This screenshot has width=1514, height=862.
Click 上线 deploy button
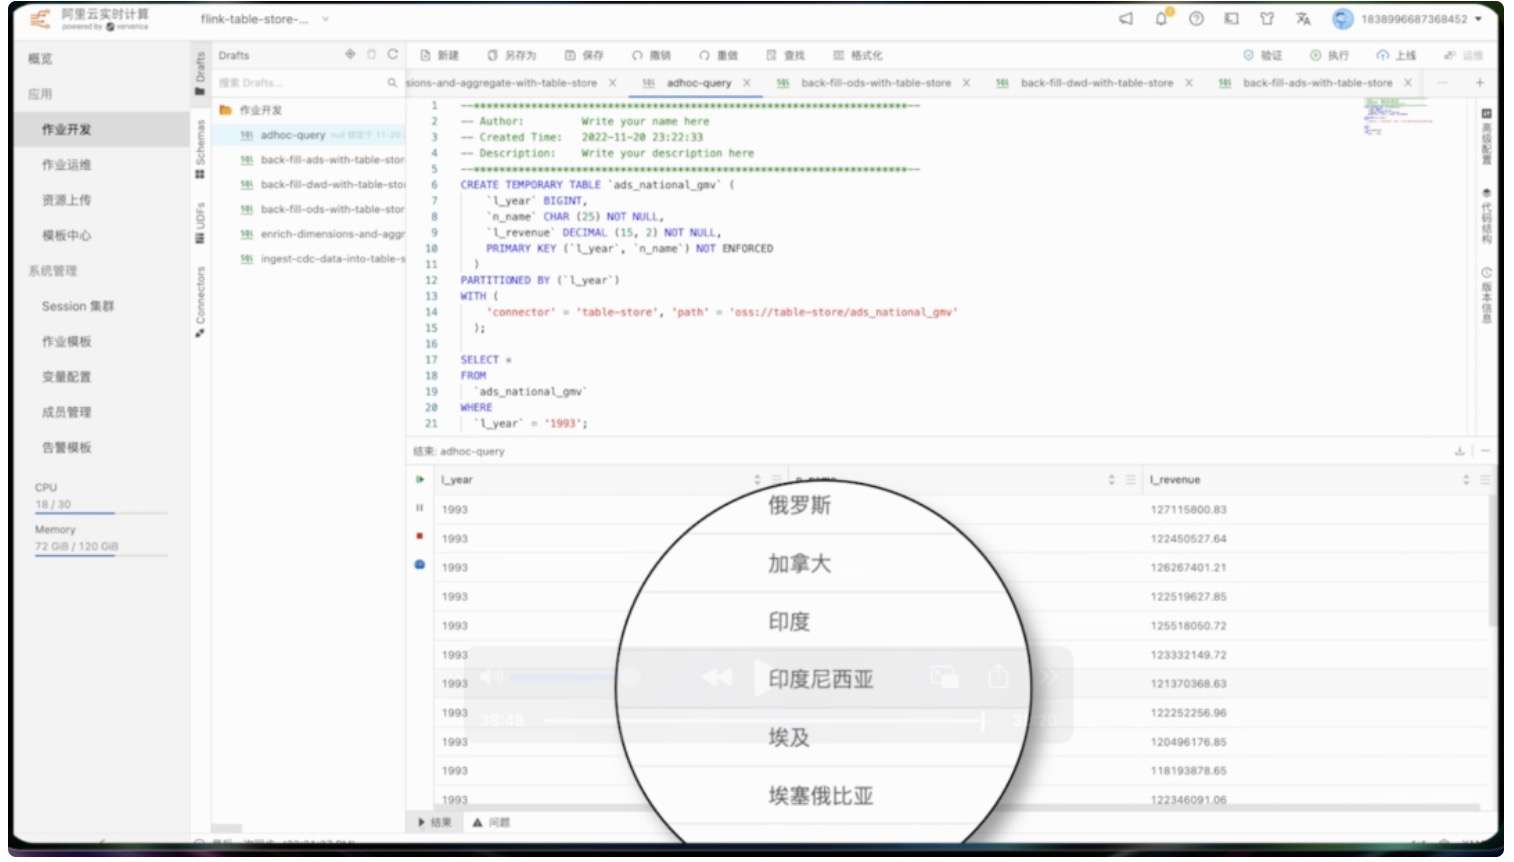pyautogui.click(x=1397, y=55)
